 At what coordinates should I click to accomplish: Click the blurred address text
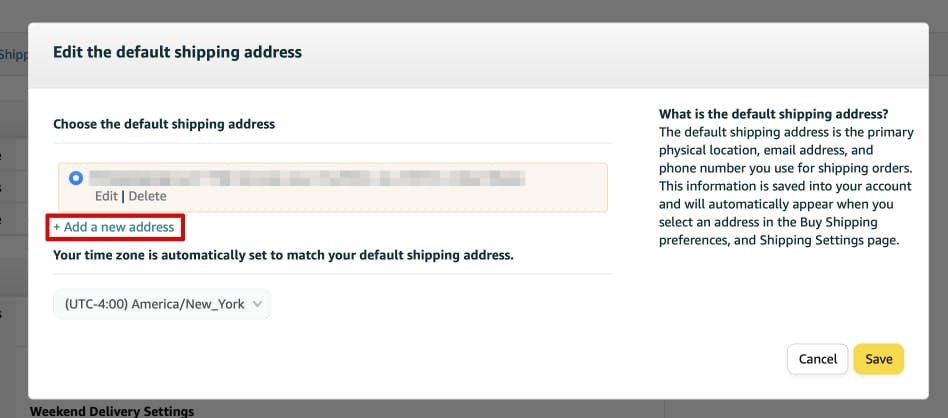click(x=307, y=178)
